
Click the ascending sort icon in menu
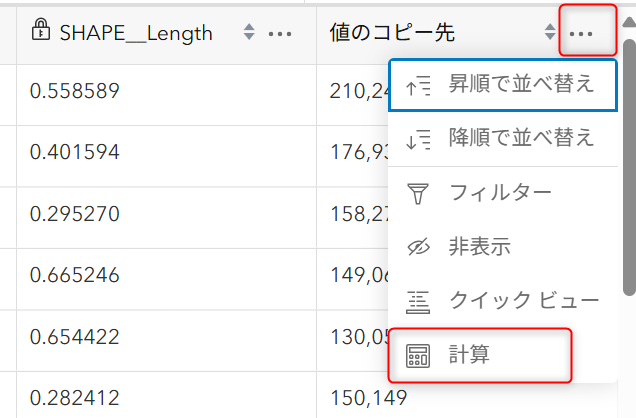(418, 86)
